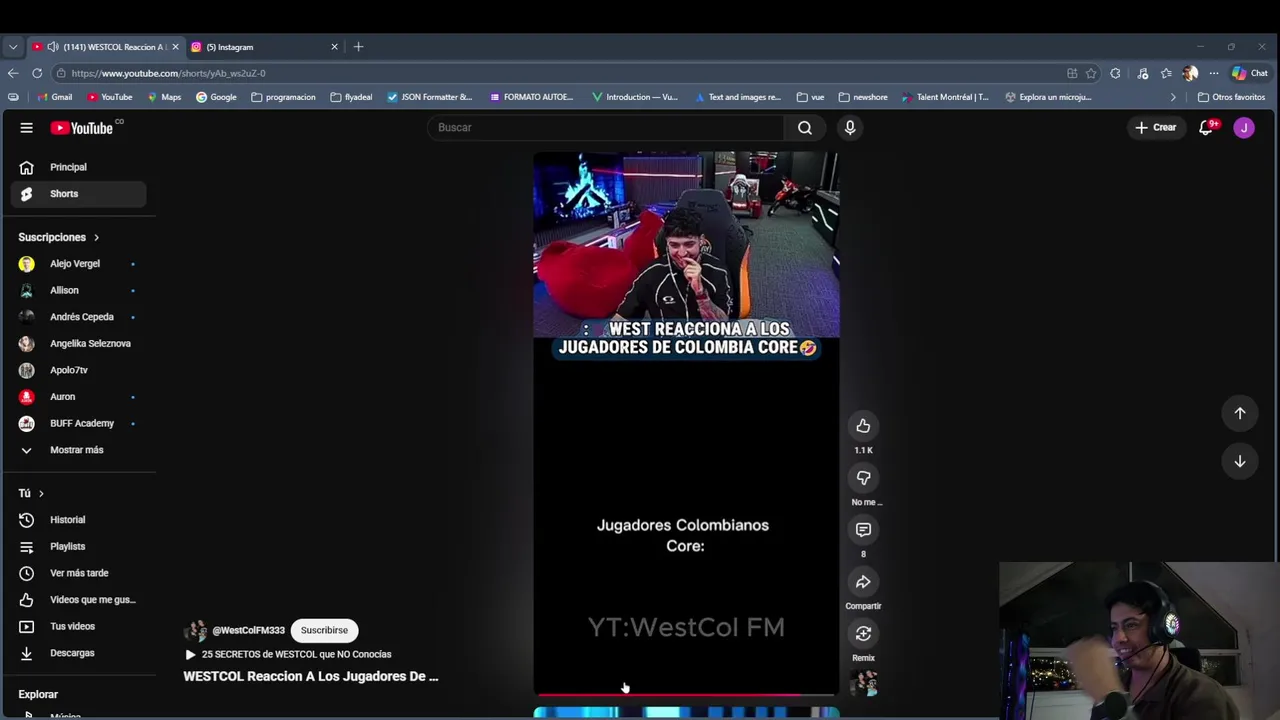Open browser settings three-dot menu

pyautogui.click(x=1214, y=73)
